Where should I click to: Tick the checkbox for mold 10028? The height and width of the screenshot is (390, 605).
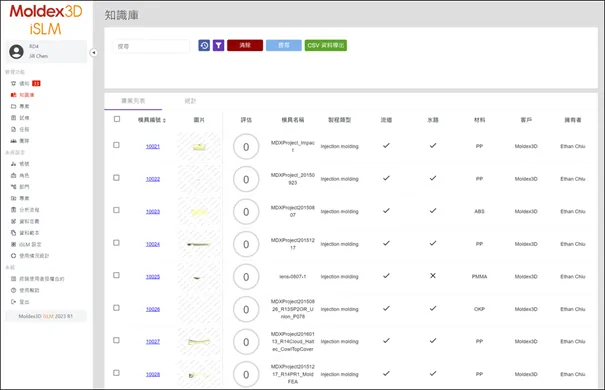pyautogui.click(x=116, y=373)
